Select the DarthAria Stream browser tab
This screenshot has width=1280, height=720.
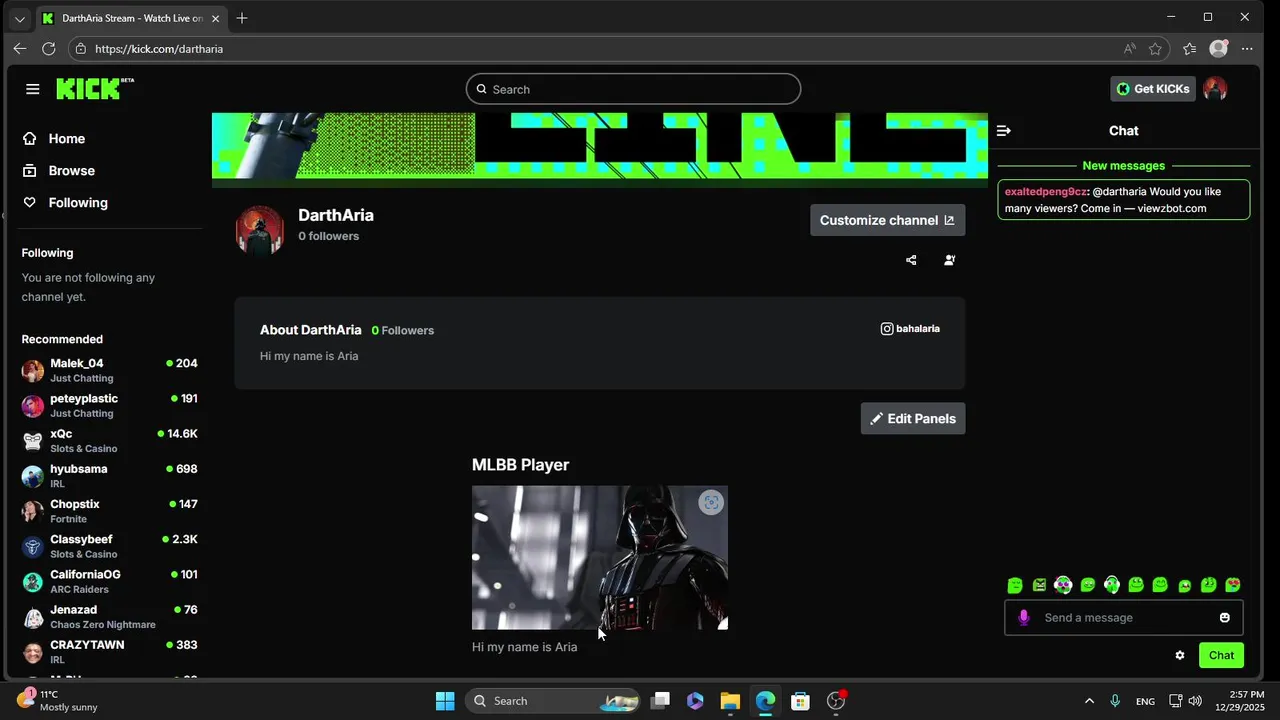coord(130,18)
